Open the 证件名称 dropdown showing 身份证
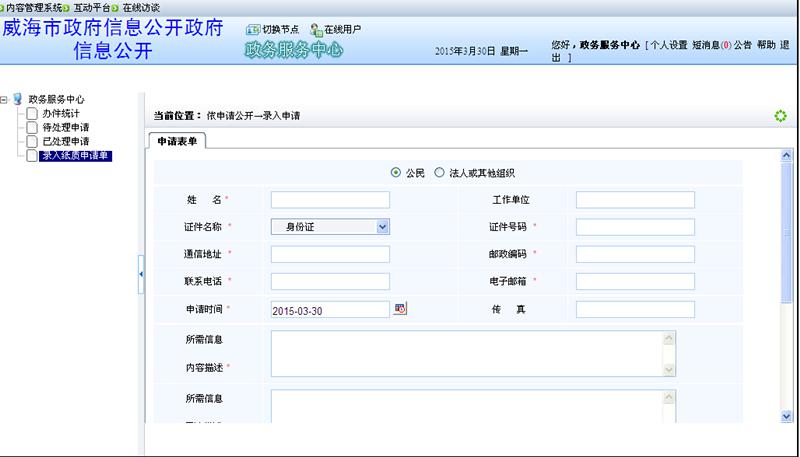Viewport: 800px width, 457px height. click(x=329, y=227)
